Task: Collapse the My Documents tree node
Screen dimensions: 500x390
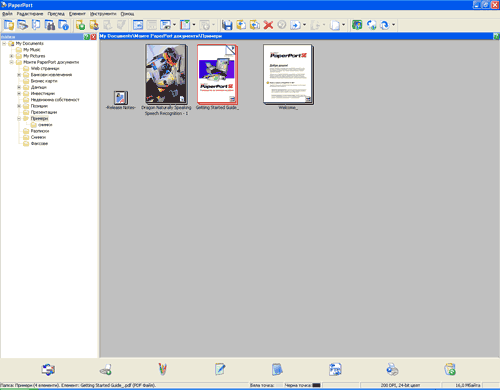Action: click(x=4, y=43)
